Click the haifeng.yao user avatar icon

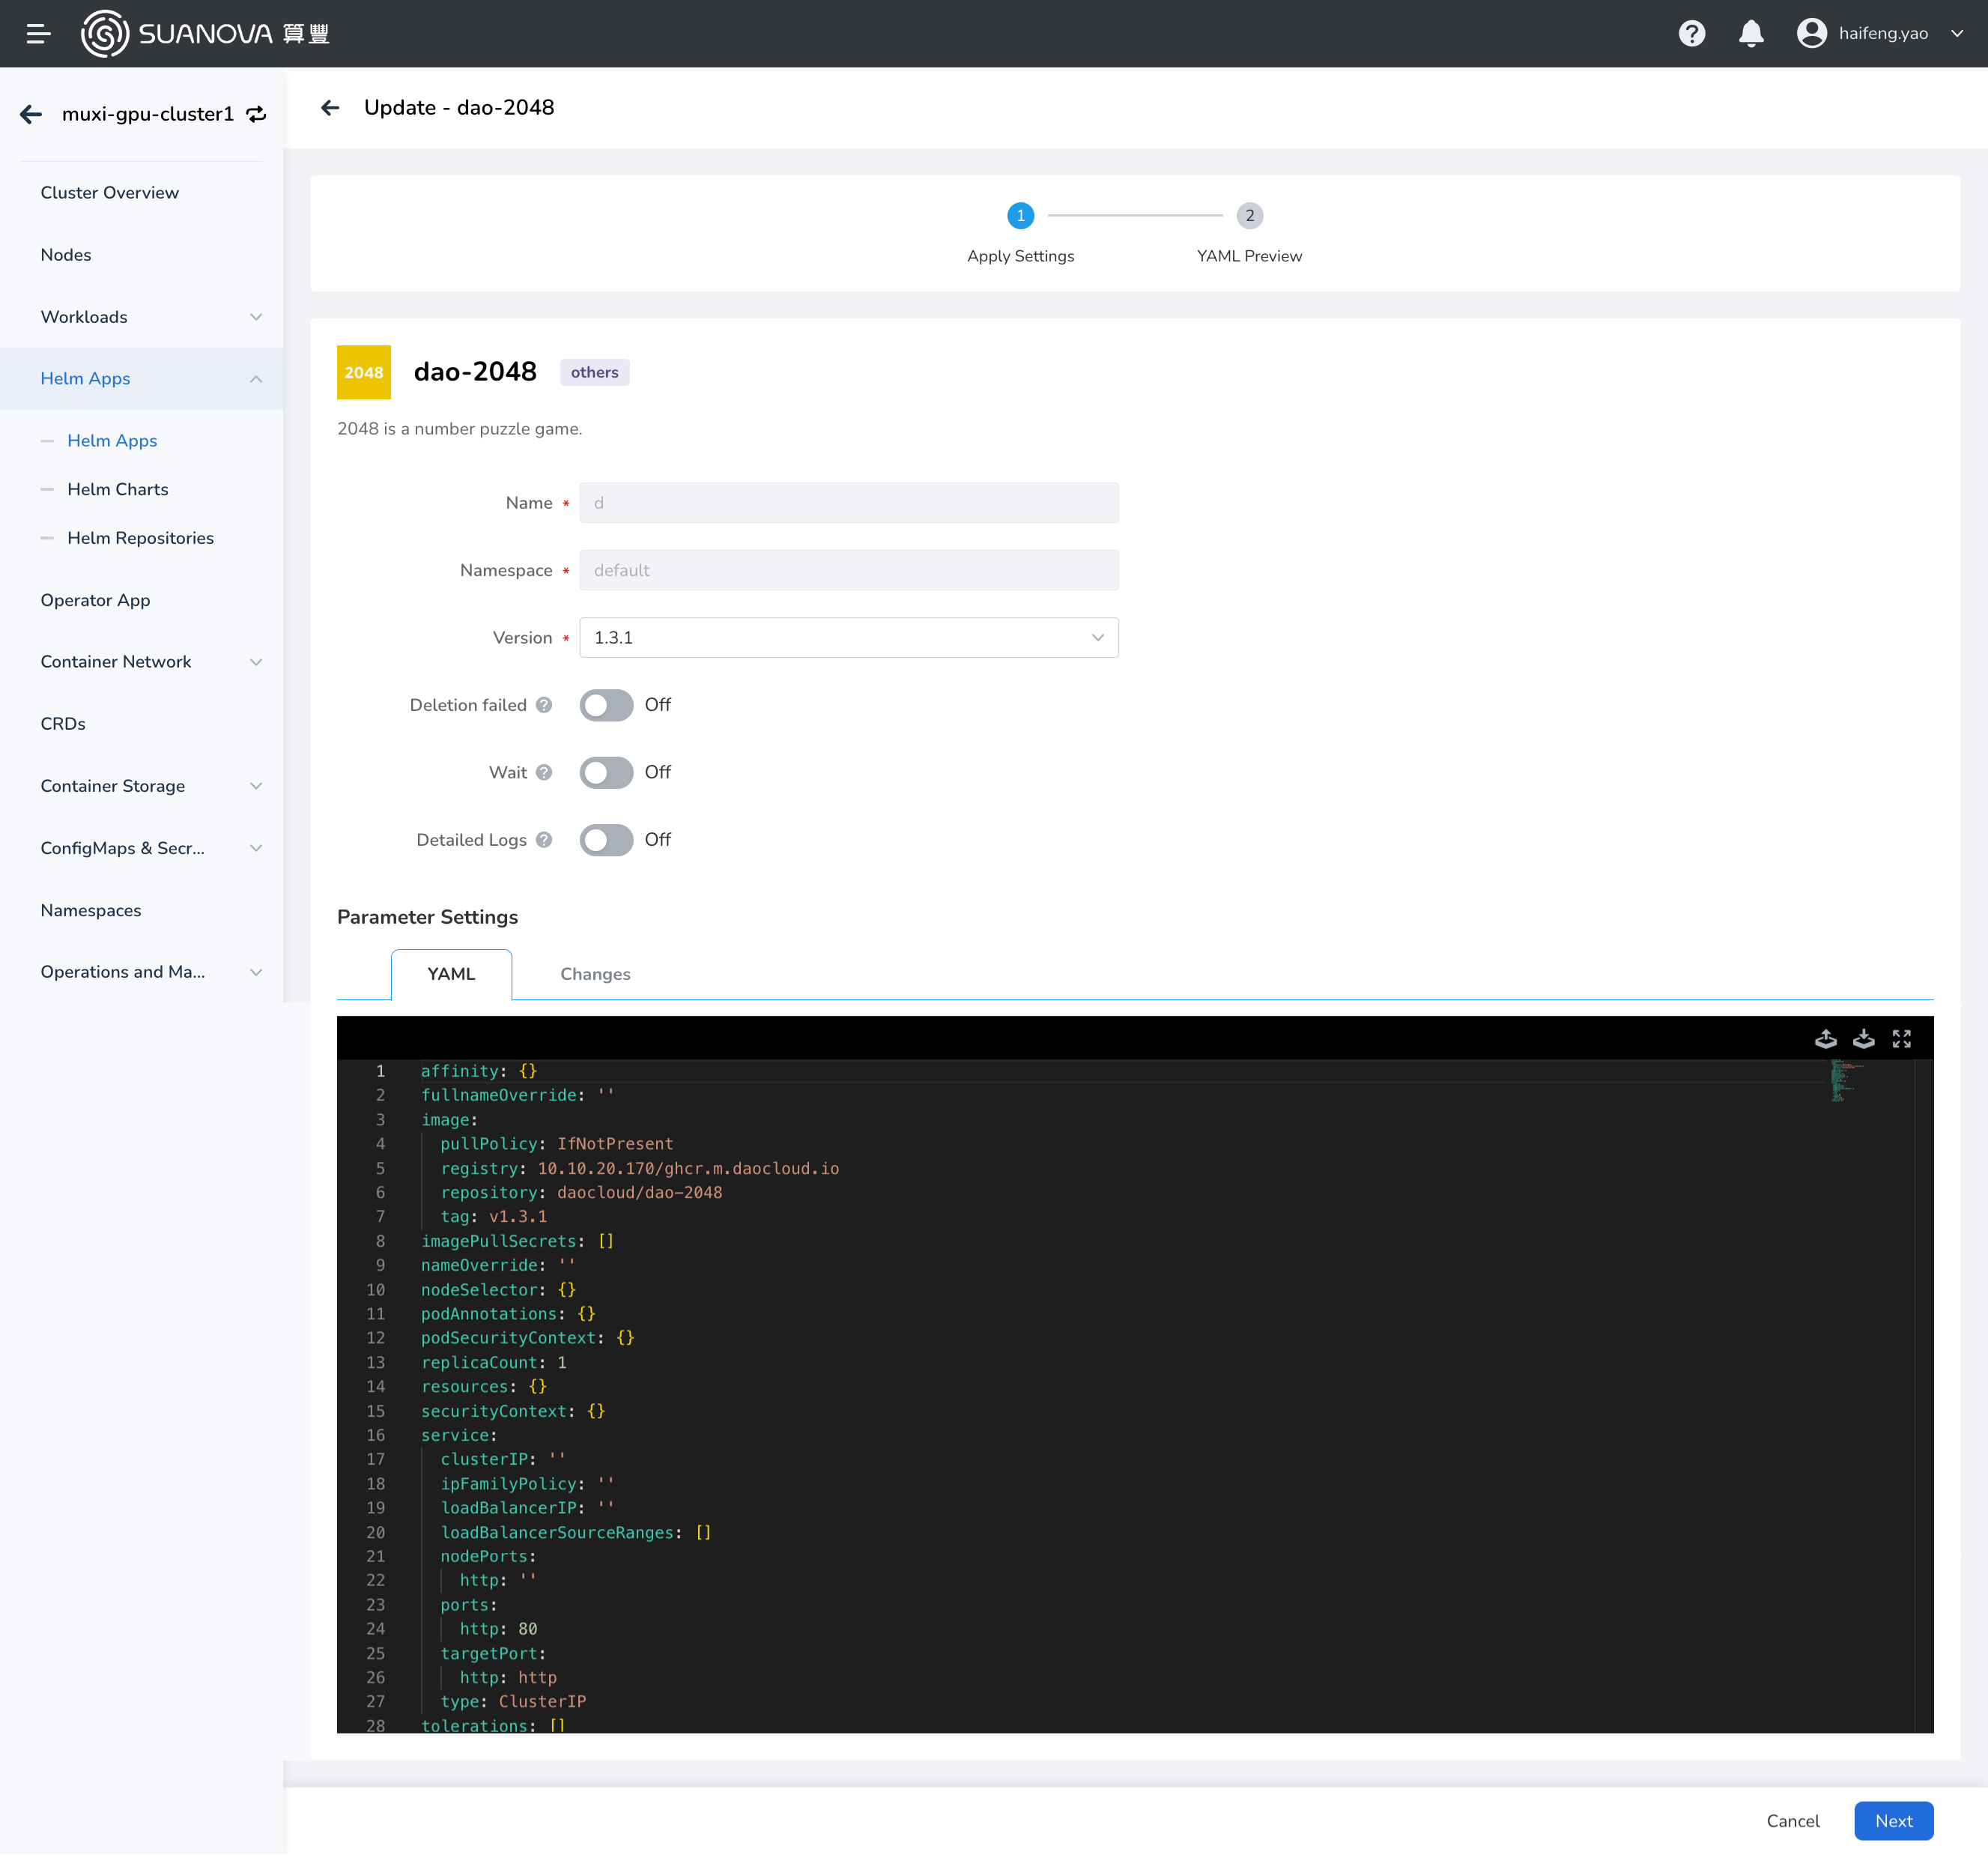click(1811, 33)
